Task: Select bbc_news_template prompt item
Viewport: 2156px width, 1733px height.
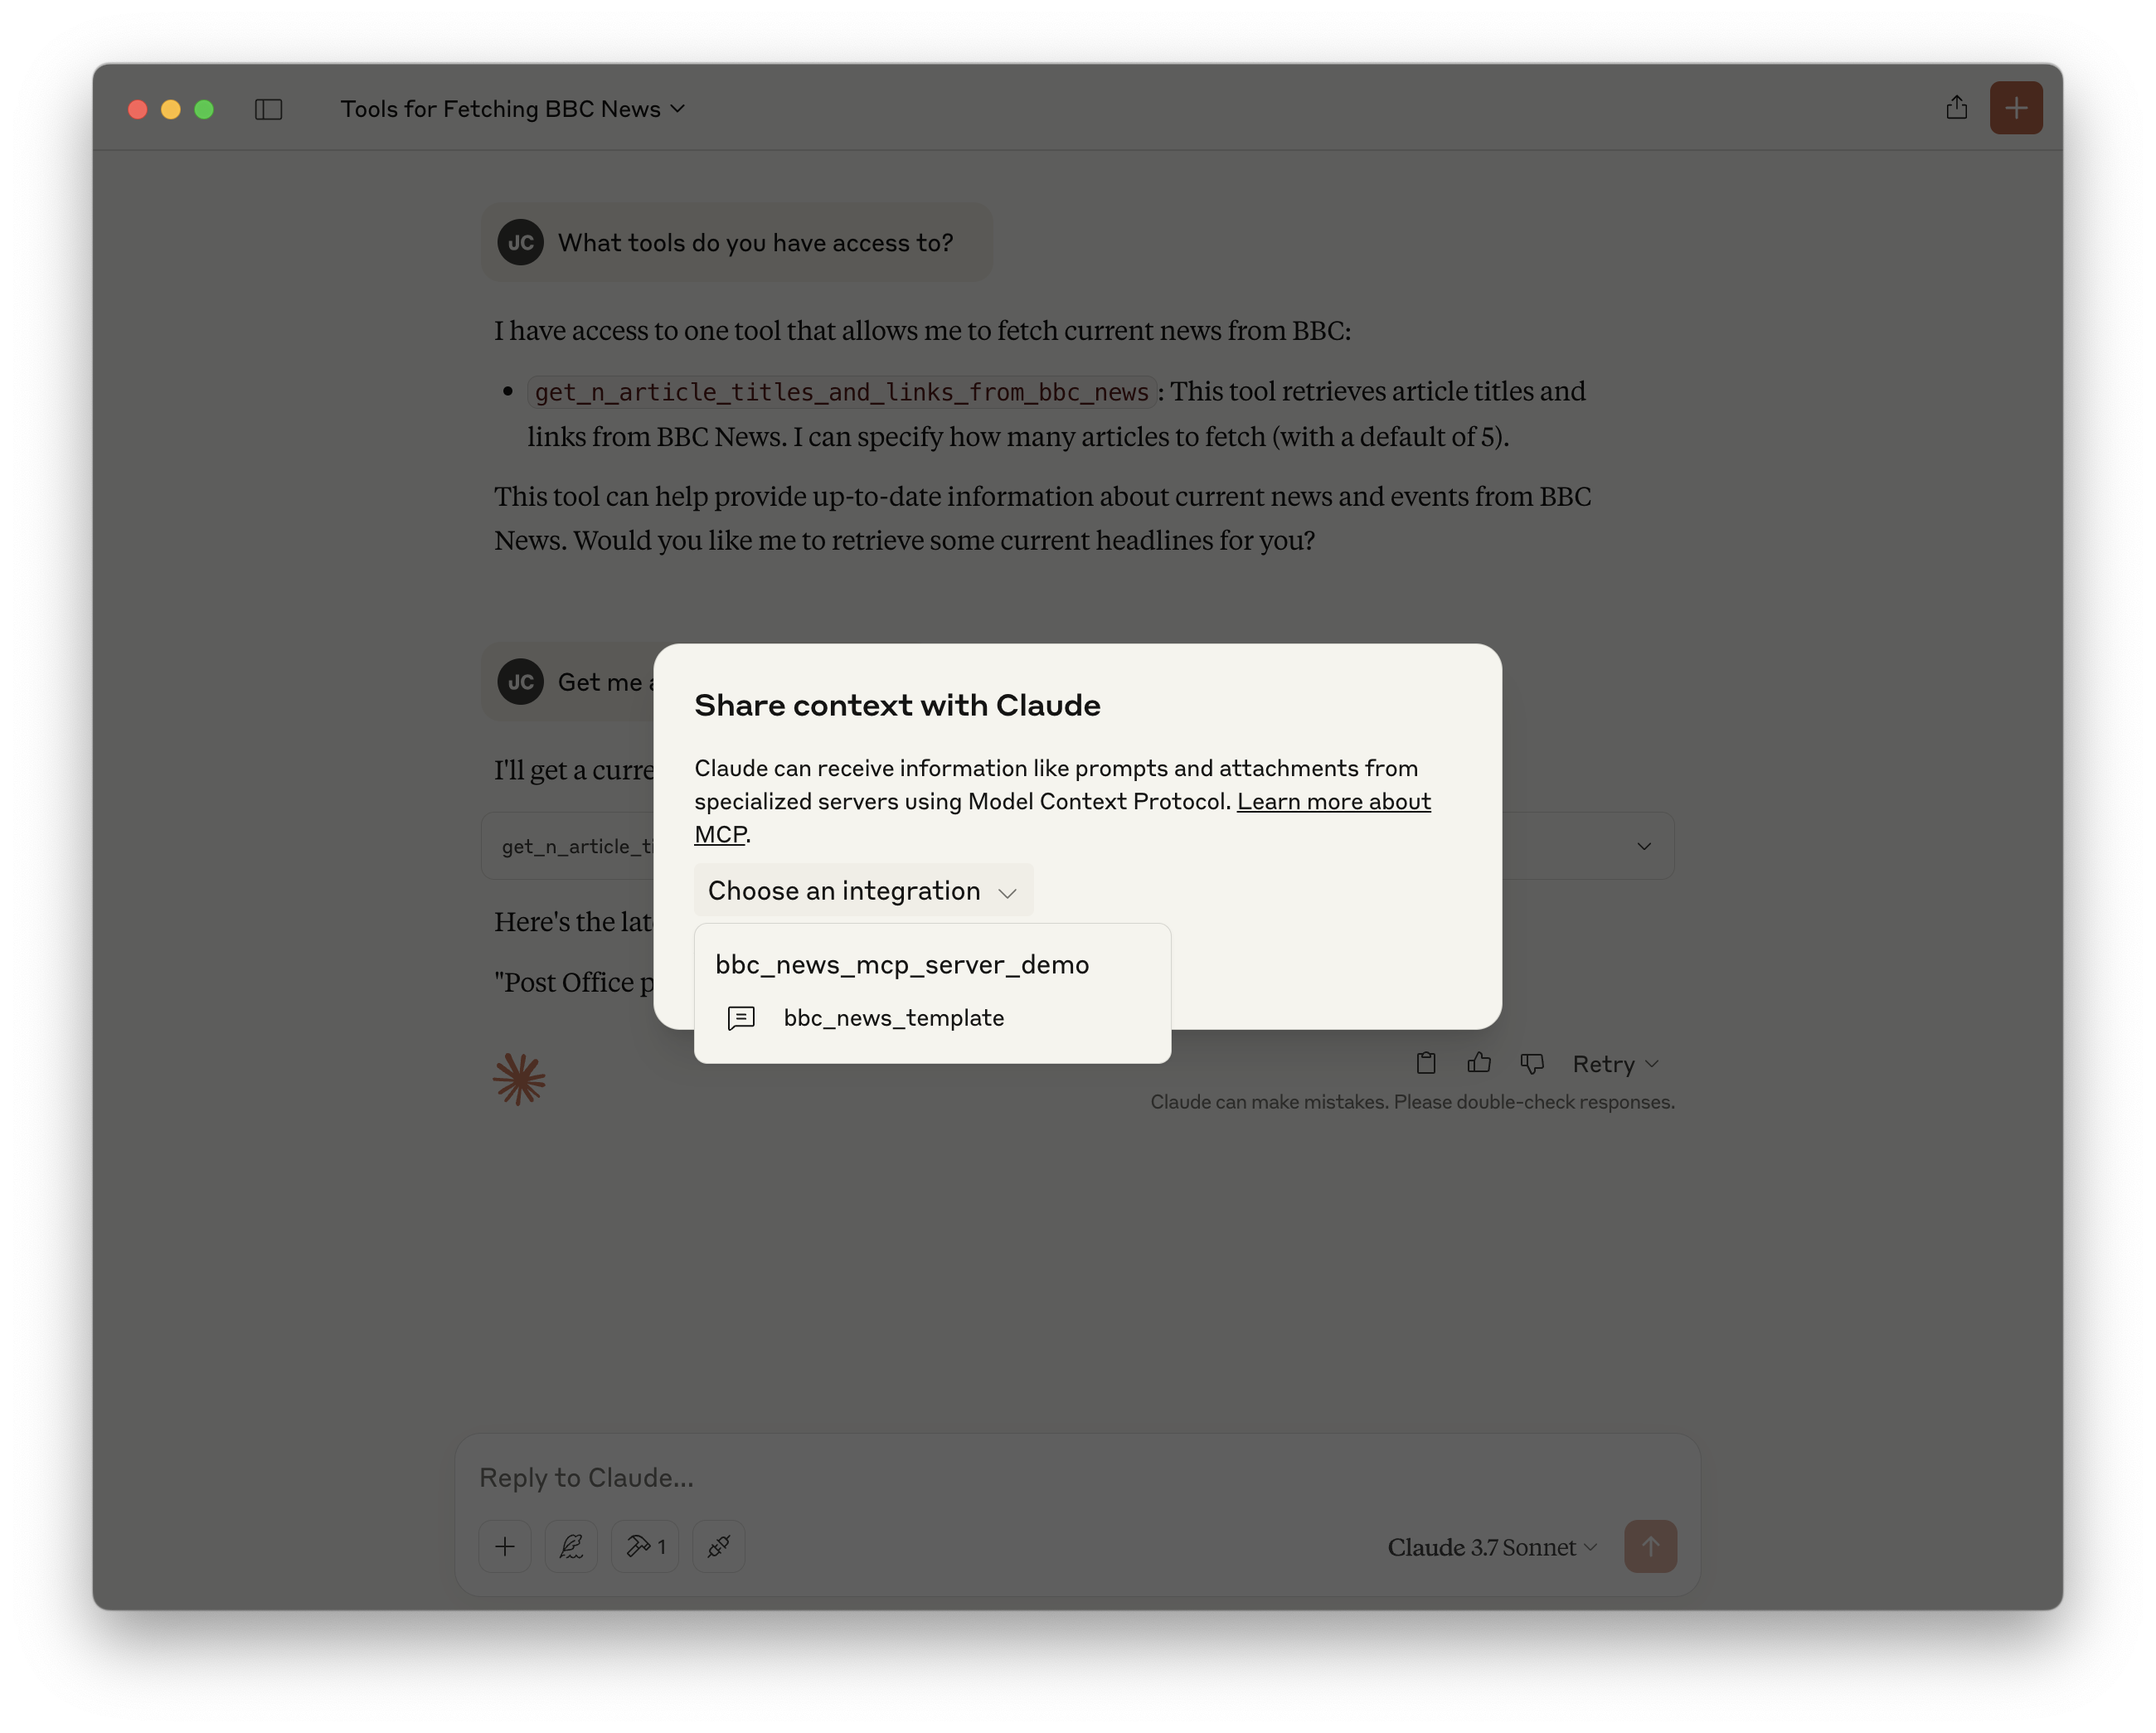Action: (x=893, y=1018)
